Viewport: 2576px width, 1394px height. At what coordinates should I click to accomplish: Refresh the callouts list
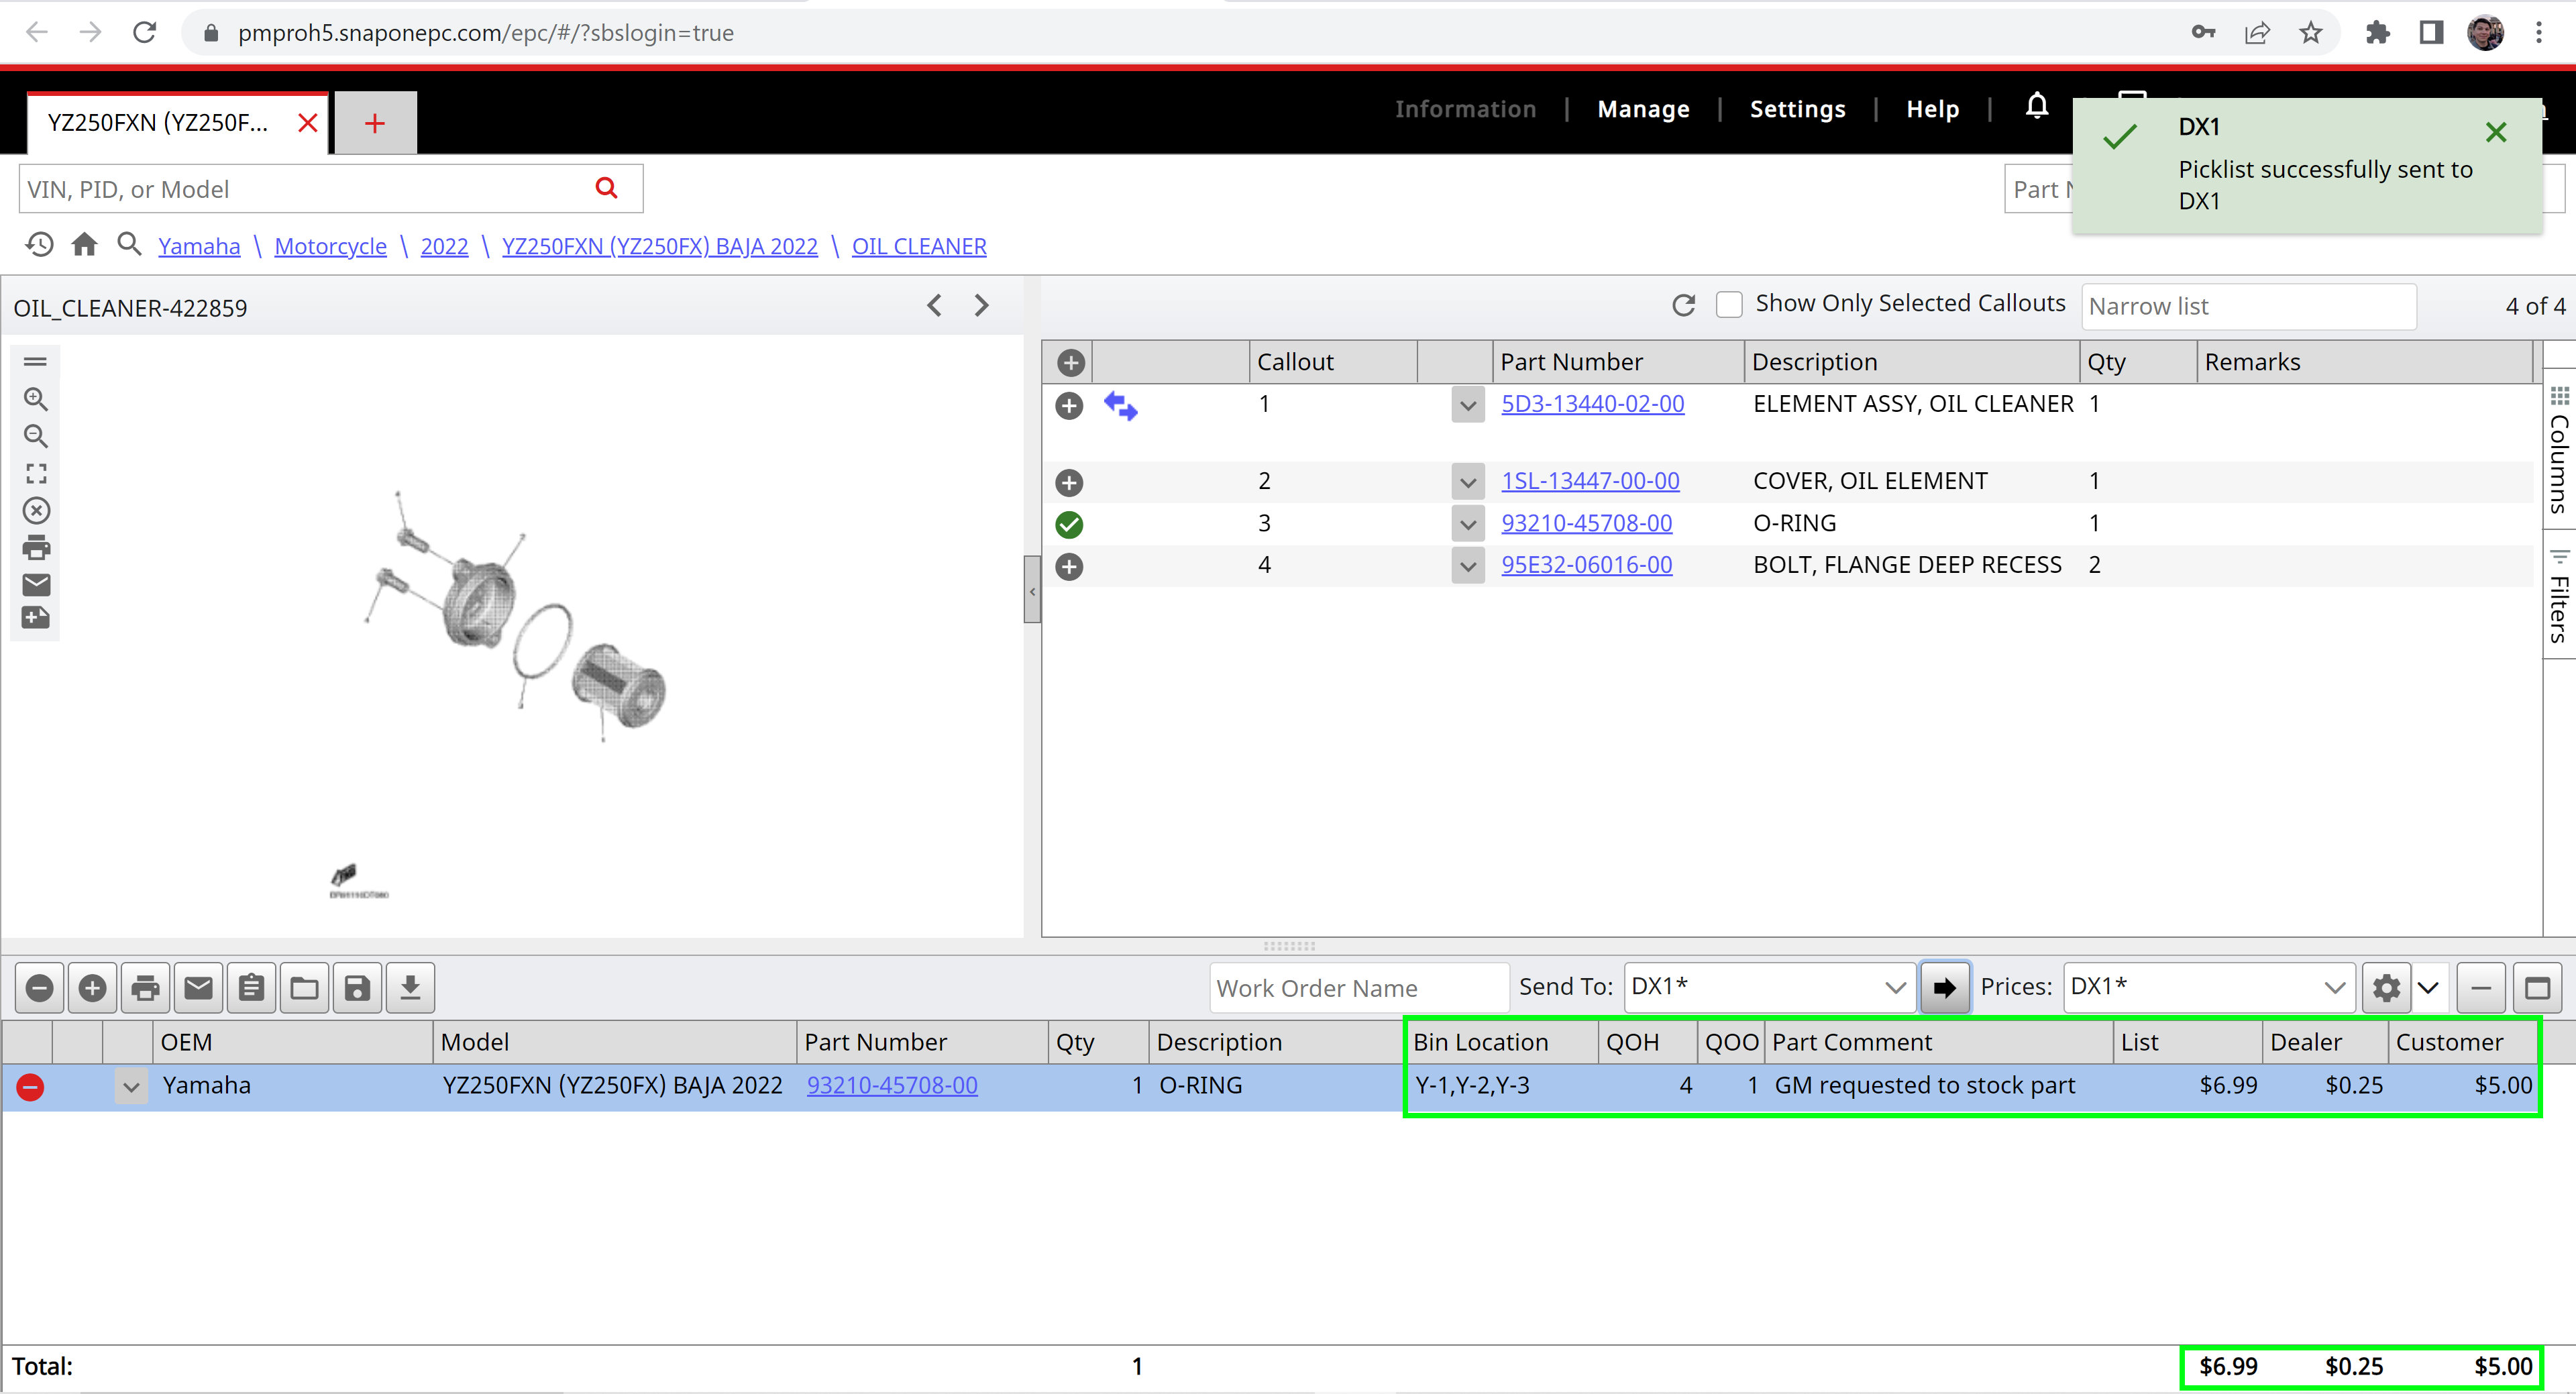pos(1684,305)
